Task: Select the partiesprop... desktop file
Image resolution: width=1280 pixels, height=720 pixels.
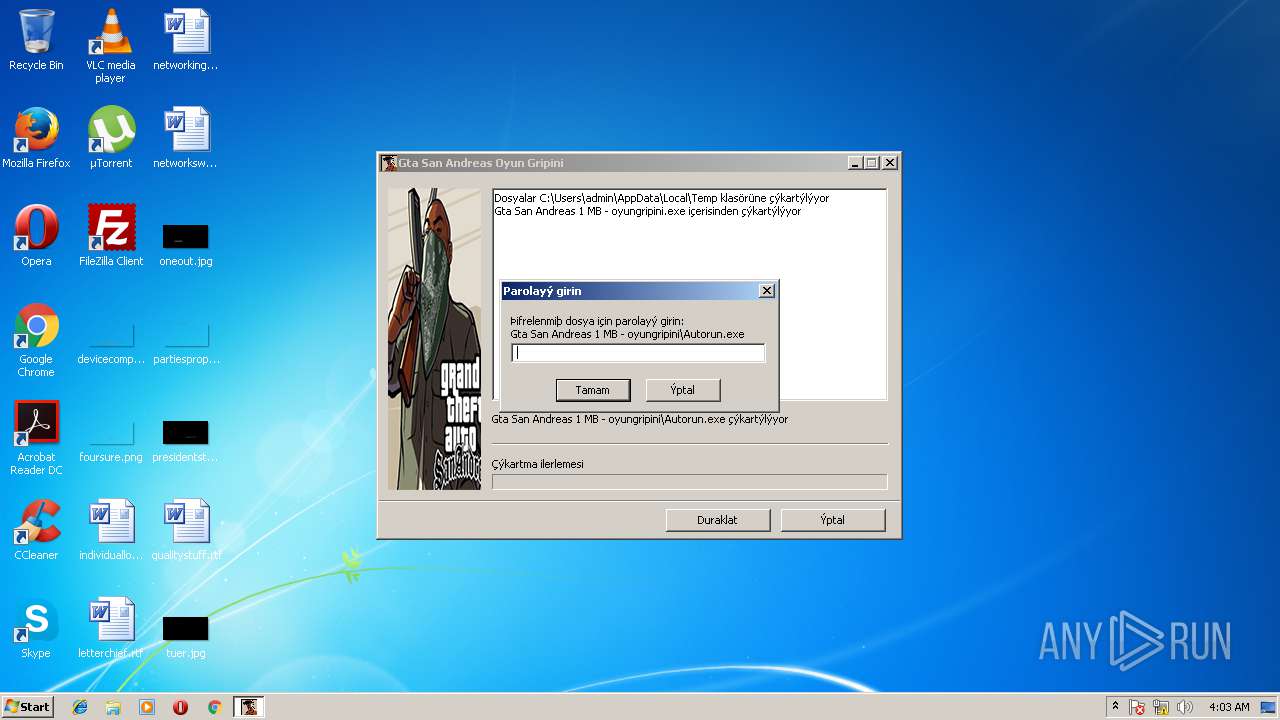Action: pyautogui.click(x=185, y=345)
